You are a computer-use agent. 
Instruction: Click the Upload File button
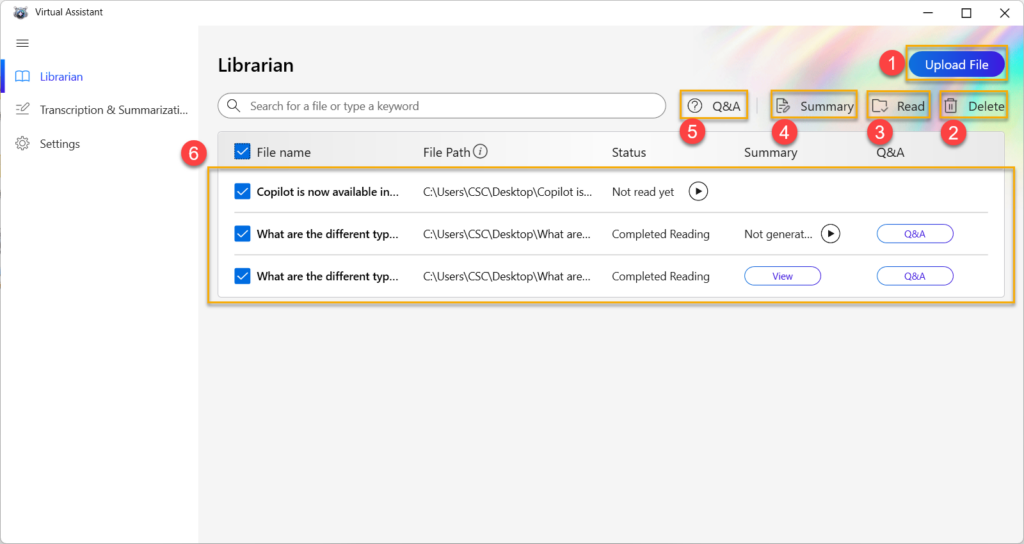(956, 65)
